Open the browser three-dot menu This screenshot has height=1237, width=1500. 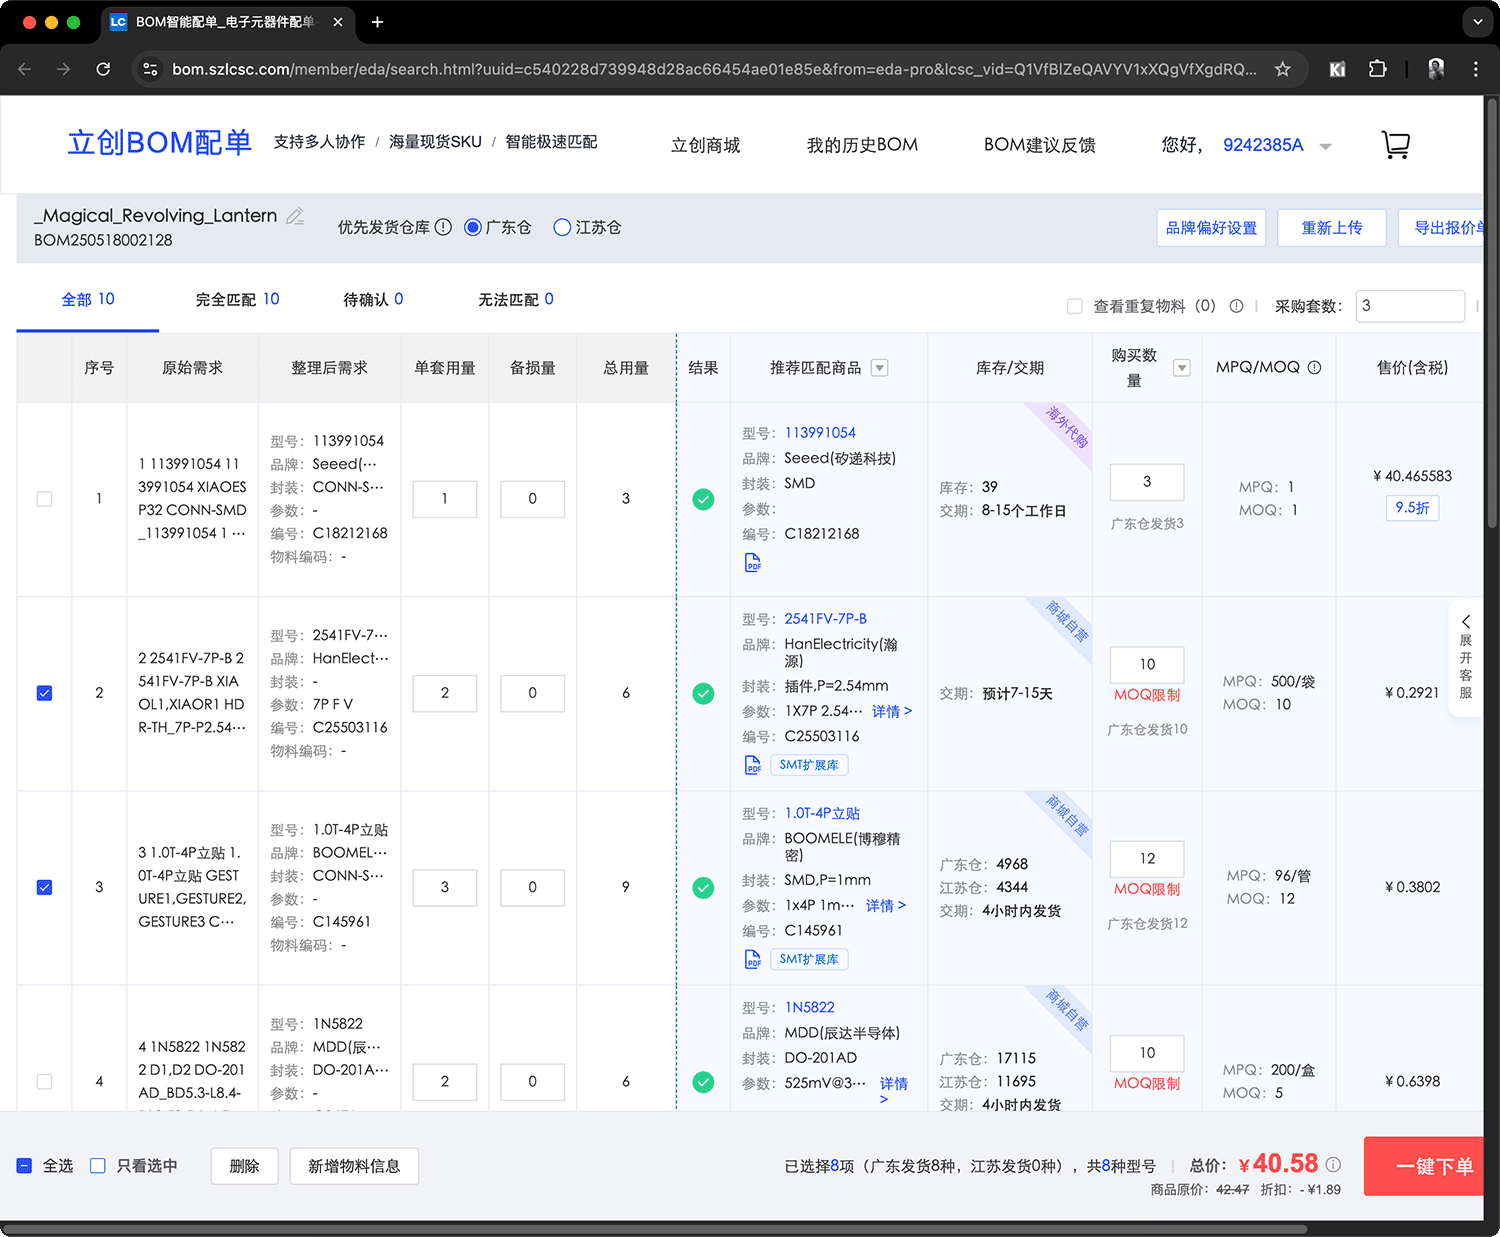[x=1475, y=69]
